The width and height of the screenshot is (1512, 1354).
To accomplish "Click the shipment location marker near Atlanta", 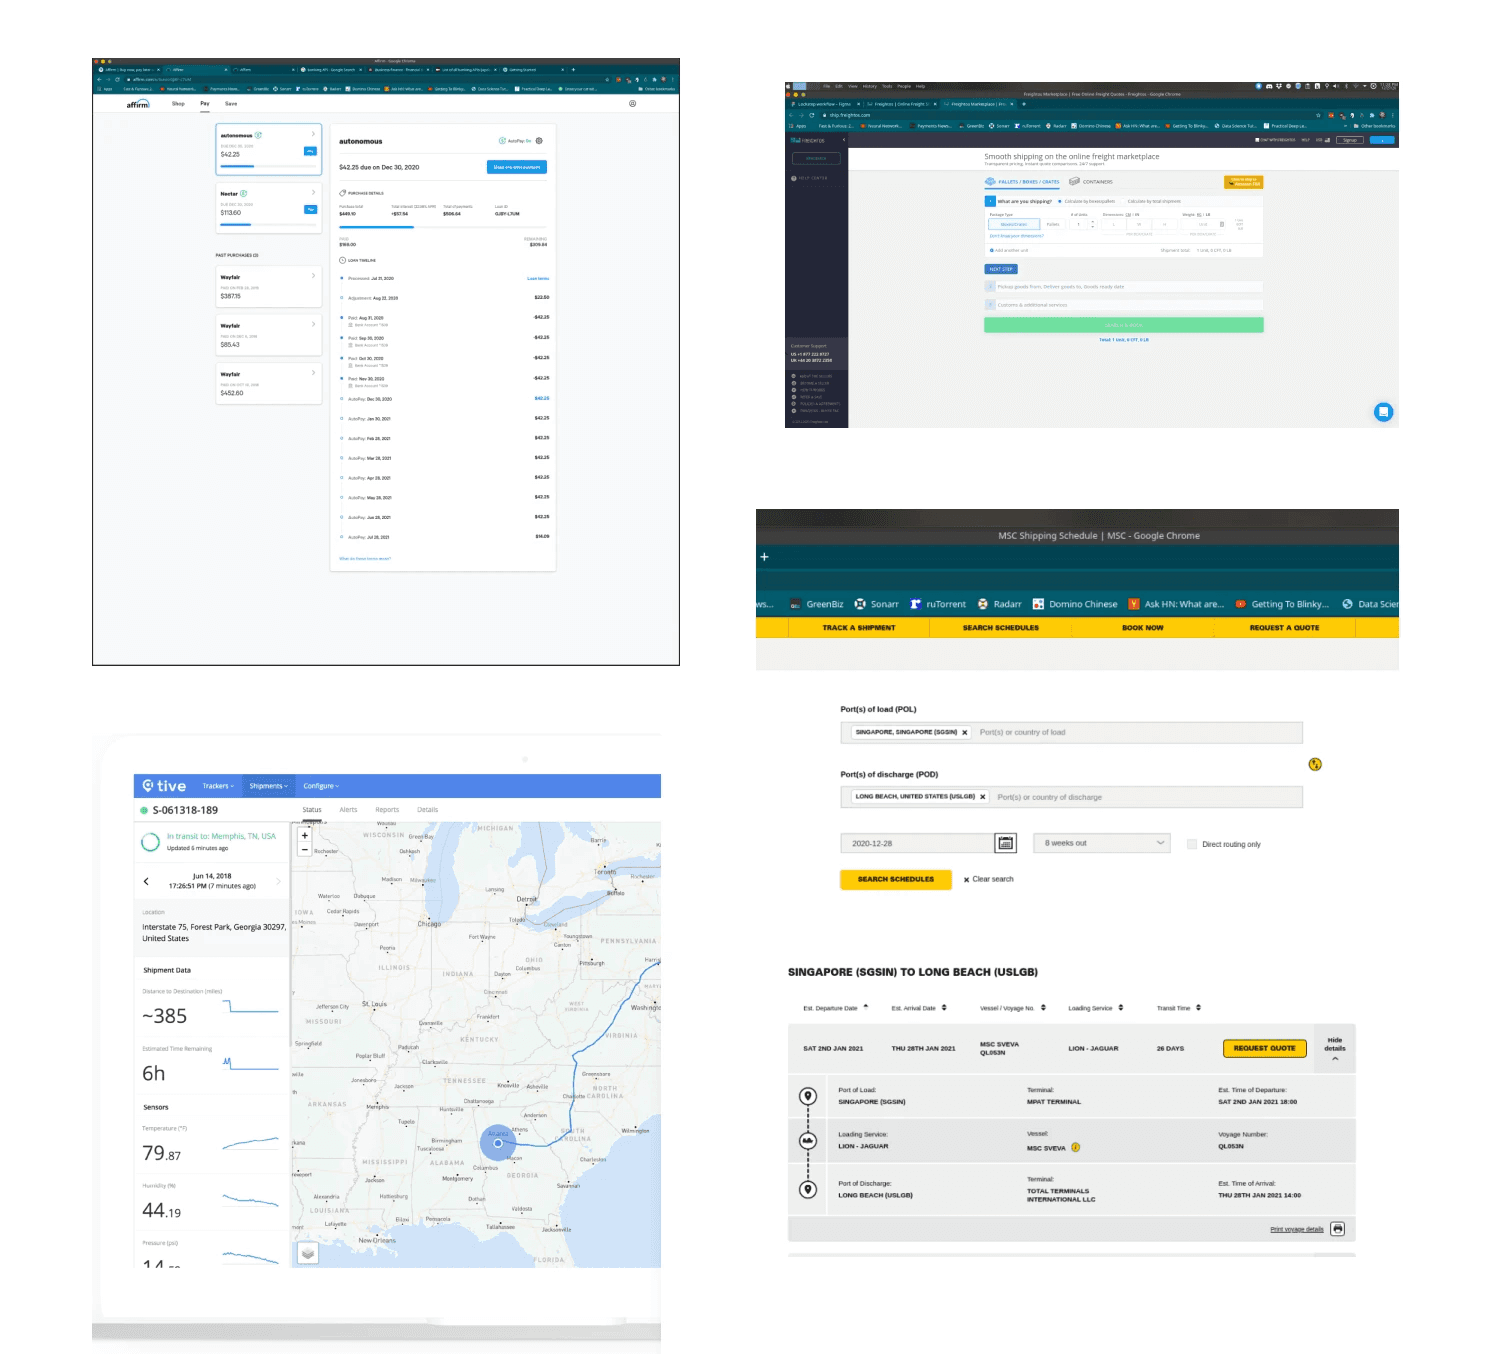I will point(498,1143).
